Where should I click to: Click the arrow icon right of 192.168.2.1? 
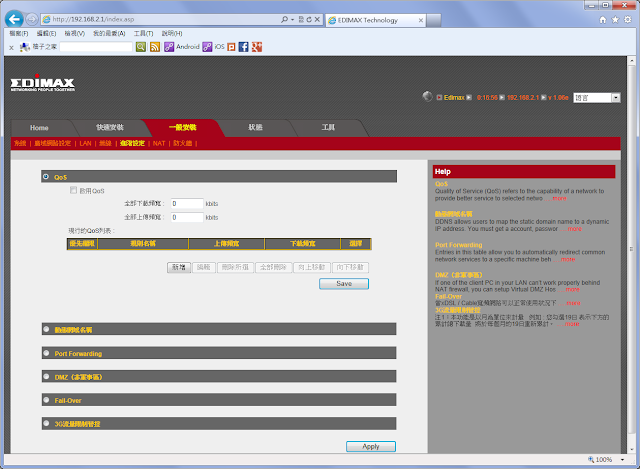pos(544,98)
